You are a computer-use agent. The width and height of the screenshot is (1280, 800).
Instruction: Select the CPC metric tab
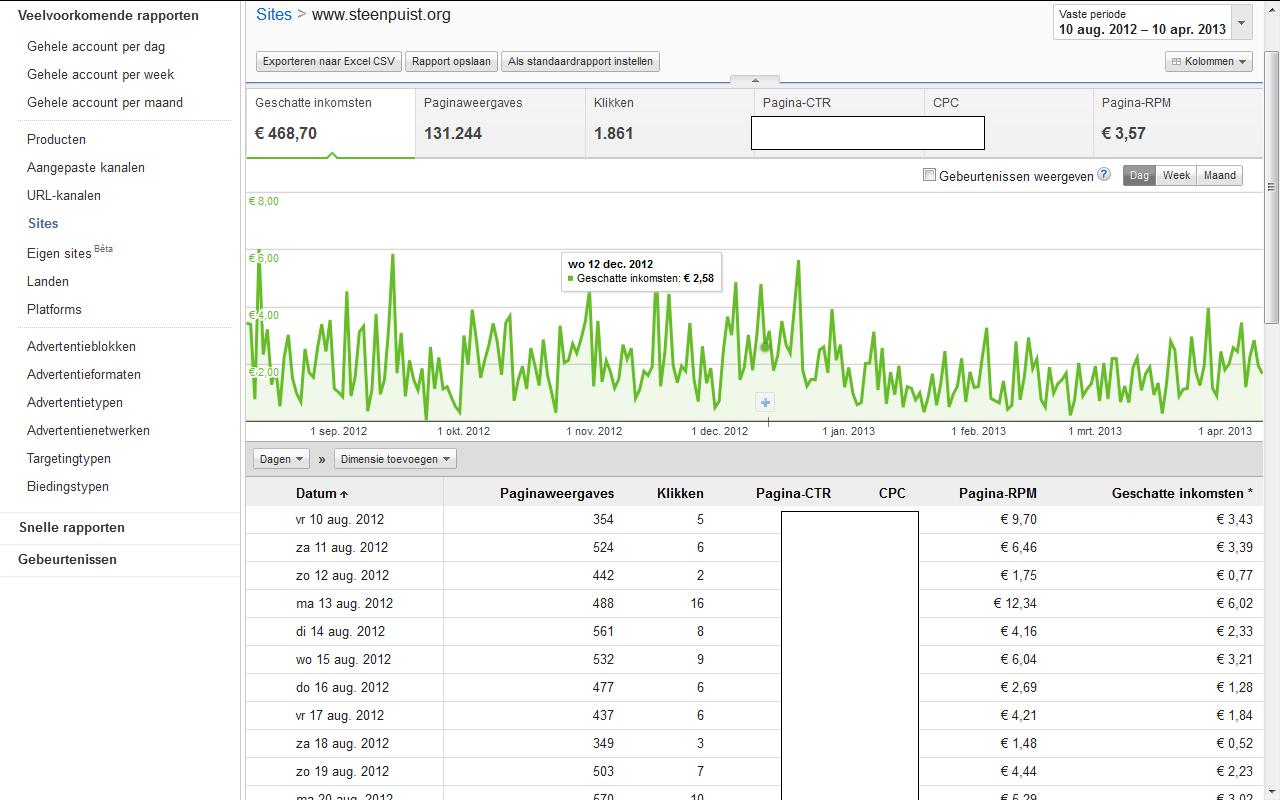click(1008, 123)
